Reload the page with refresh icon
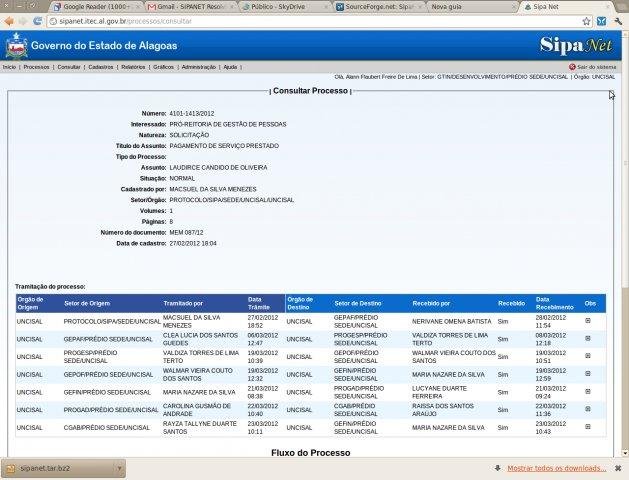 click(37, 21)
